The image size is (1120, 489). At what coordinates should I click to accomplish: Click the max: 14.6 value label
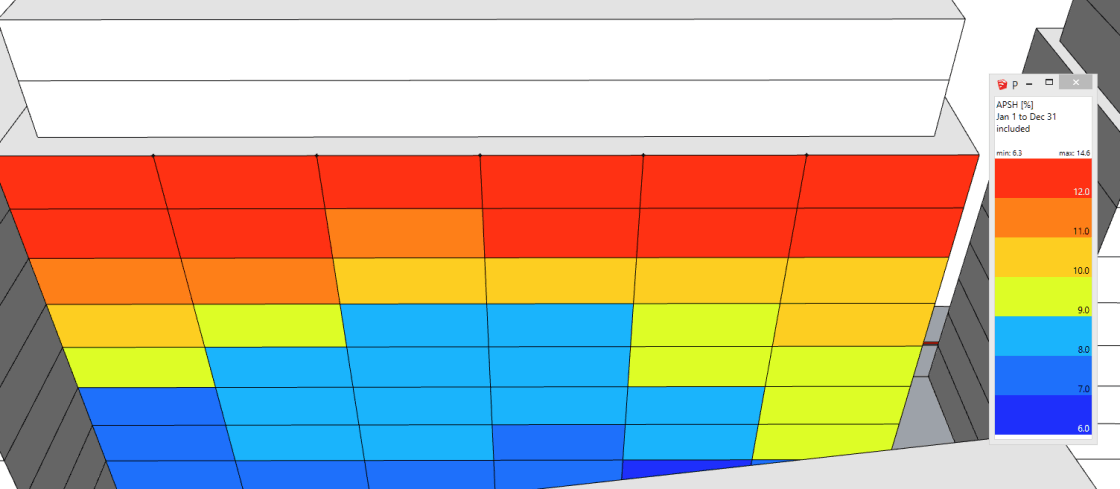1075,153
